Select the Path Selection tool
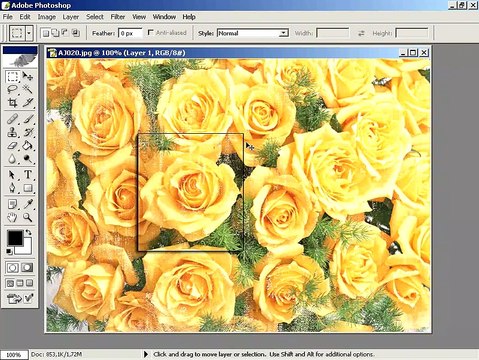This screenshot has height=360, width=479. pyautogui.click(x=12, y=175)
